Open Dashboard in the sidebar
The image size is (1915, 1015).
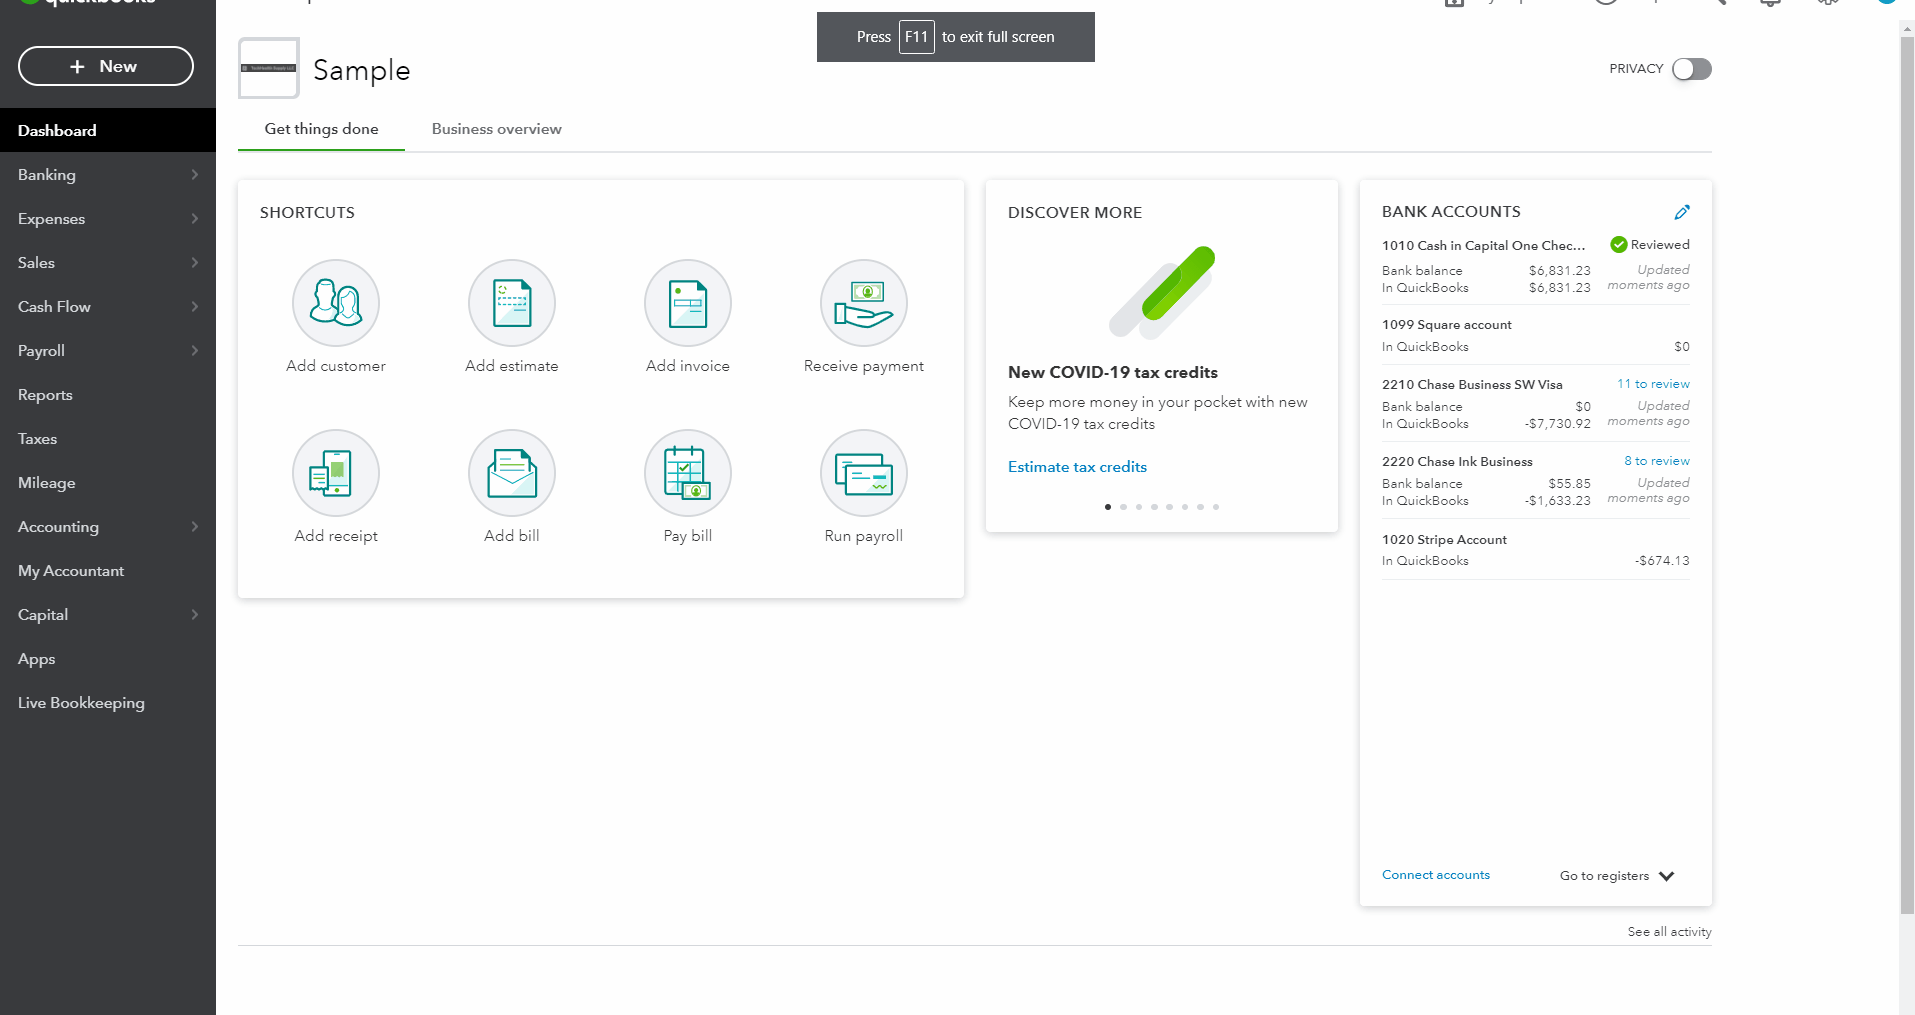coord(108,131)
